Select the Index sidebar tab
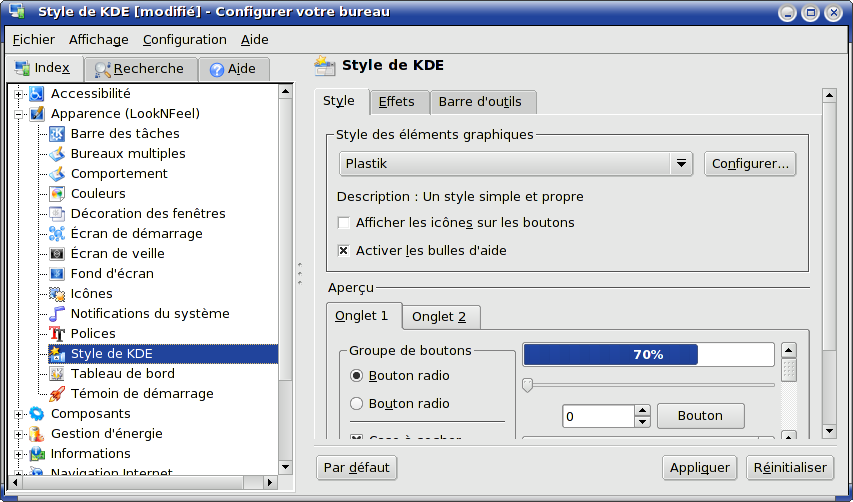Viewport: 853px width, 502px height. click(x=45, y=68)
